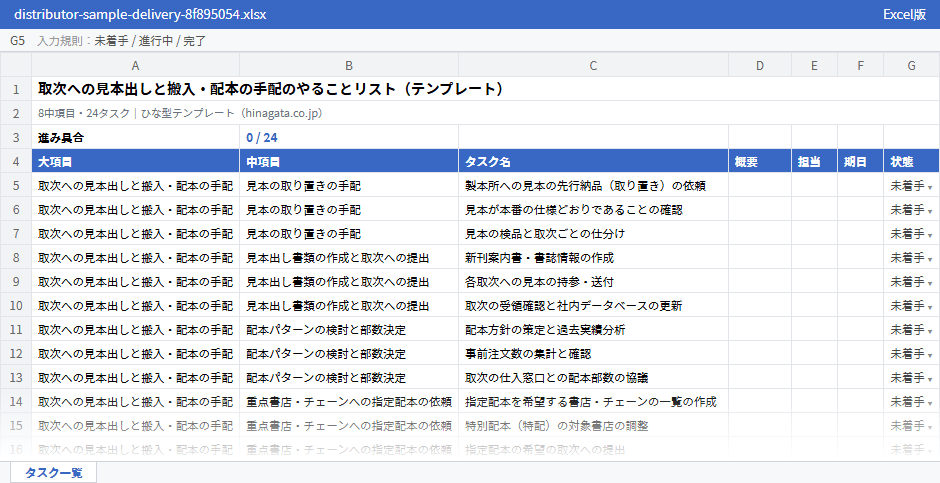This screenshot has height=483, width=940.
Task: Select row 1 header
Action: (16, 89)
